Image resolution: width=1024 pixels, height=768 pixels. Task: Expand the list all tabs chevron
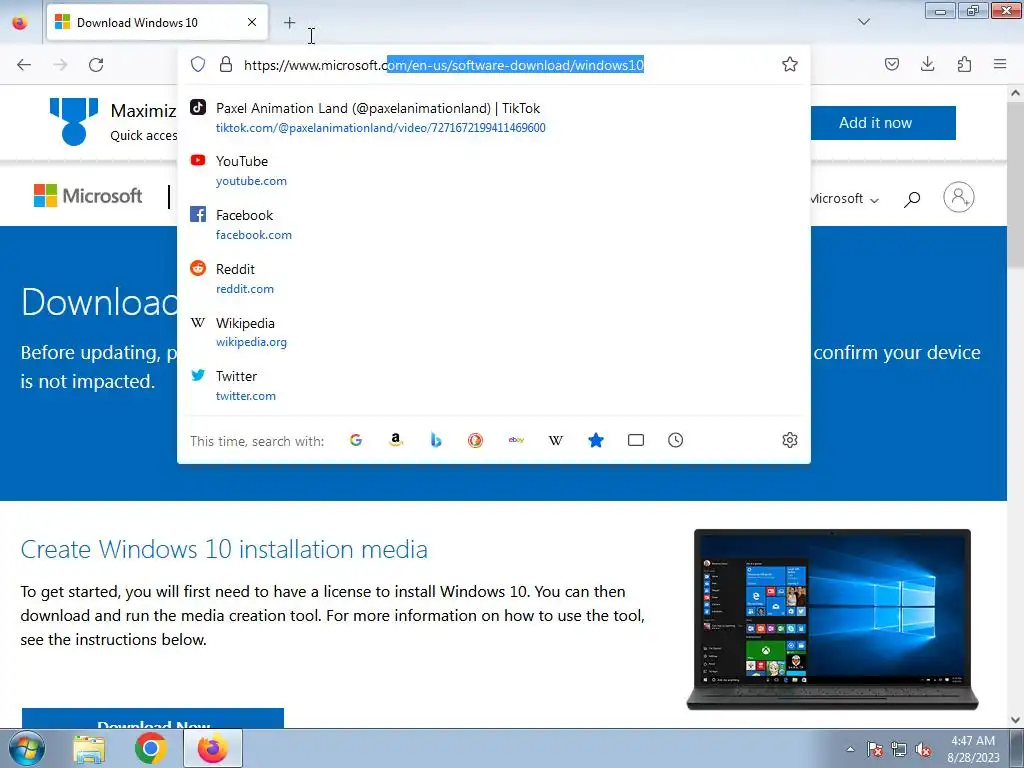click(x=864, y=22)
